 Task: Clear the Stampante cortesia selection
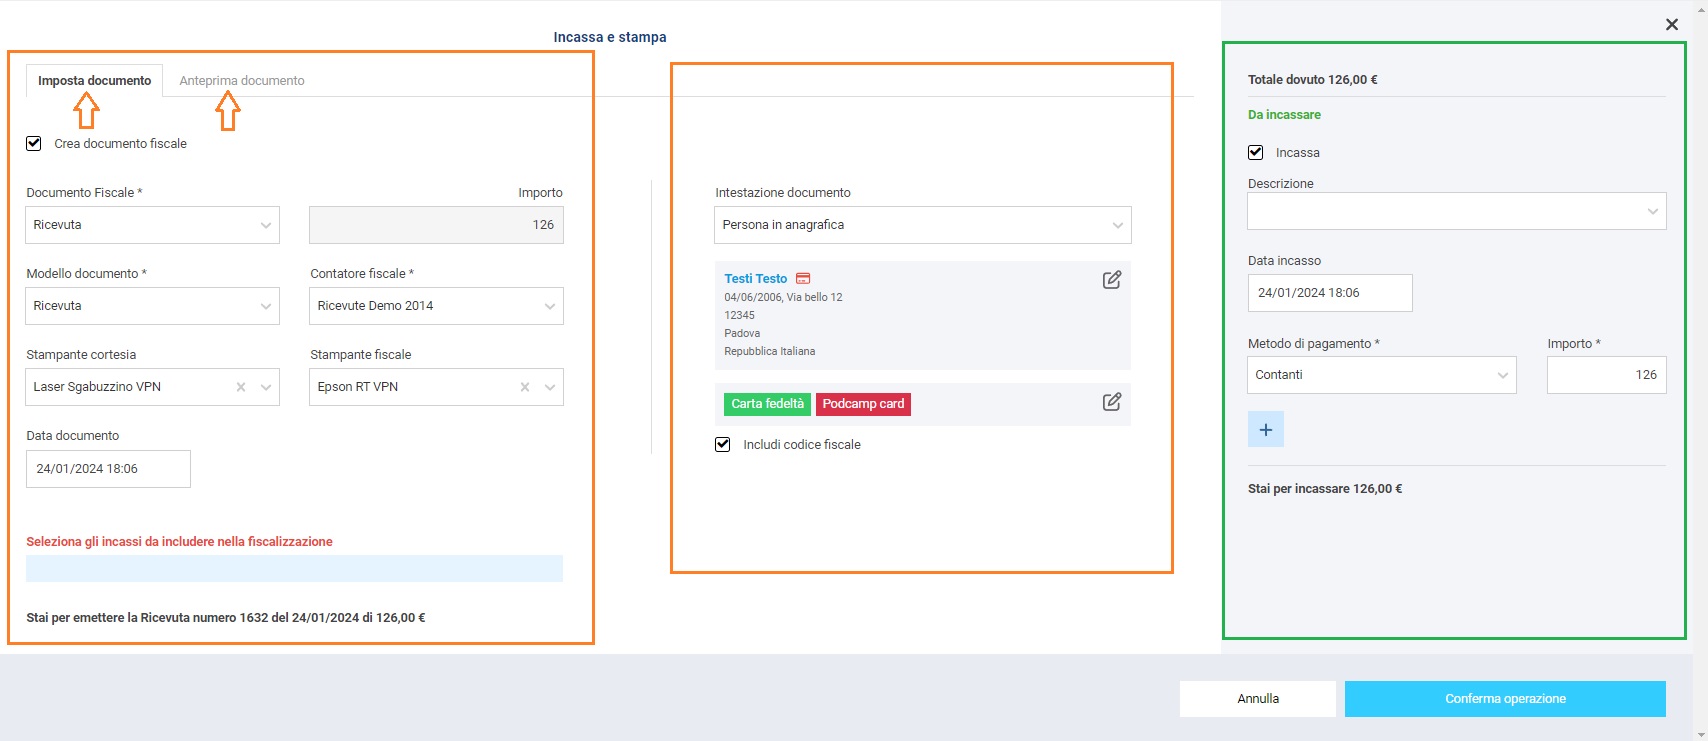[x=241, y=387]
